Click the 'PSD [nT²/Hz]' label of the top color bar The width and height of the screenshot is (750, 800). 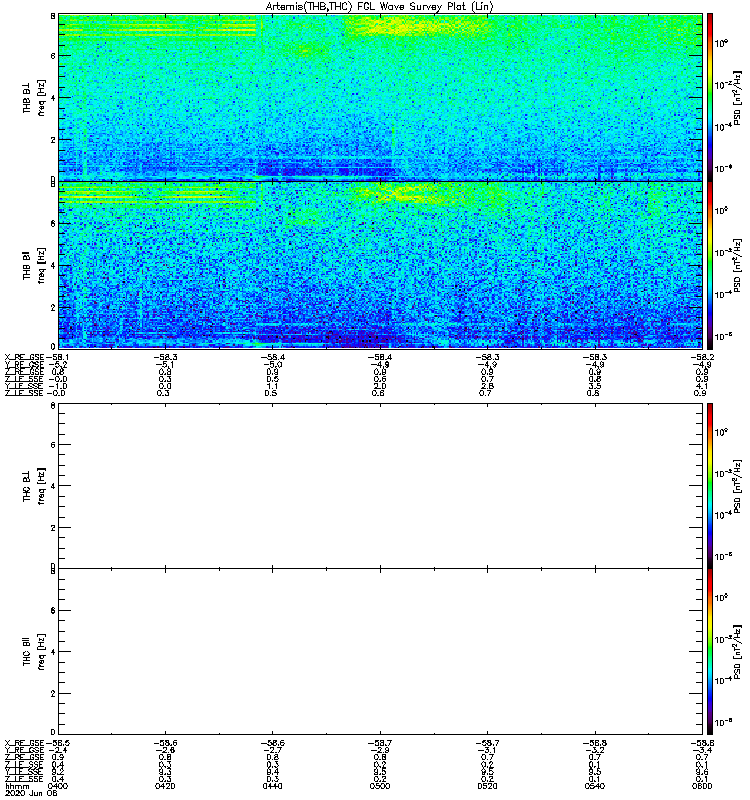[x=736, y=97]
